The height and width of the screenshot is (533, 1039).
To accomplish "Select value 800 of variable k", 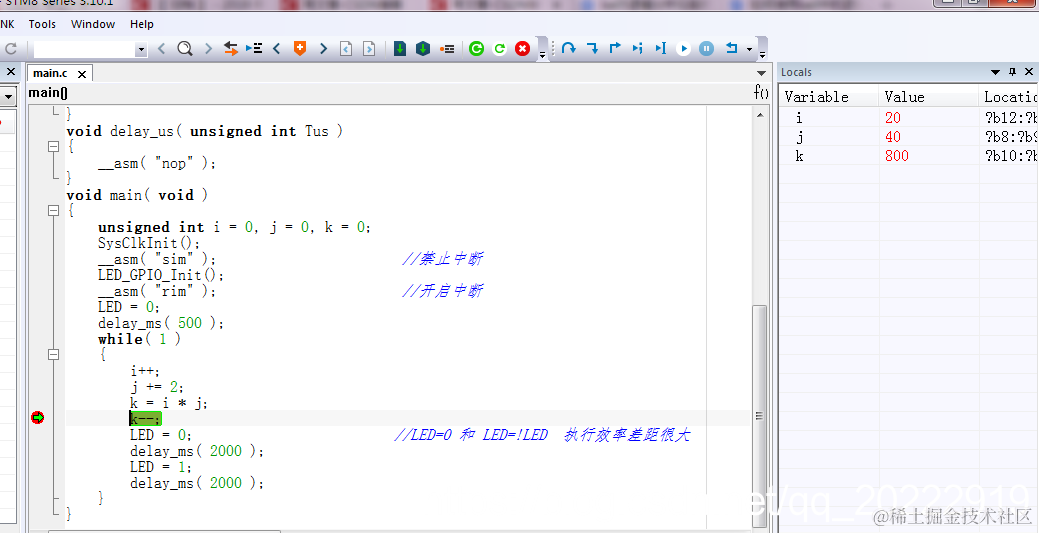I will (x=897, y=156).
